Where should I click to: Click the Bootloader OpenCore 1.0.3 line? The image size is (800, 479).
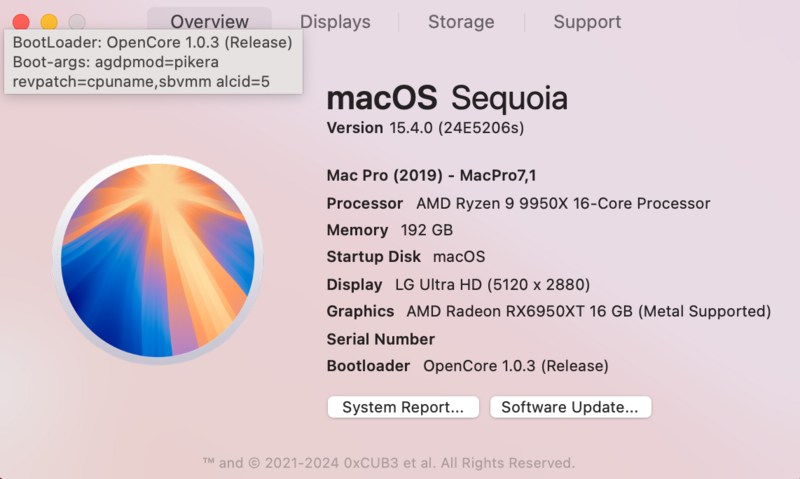[467, 366]
